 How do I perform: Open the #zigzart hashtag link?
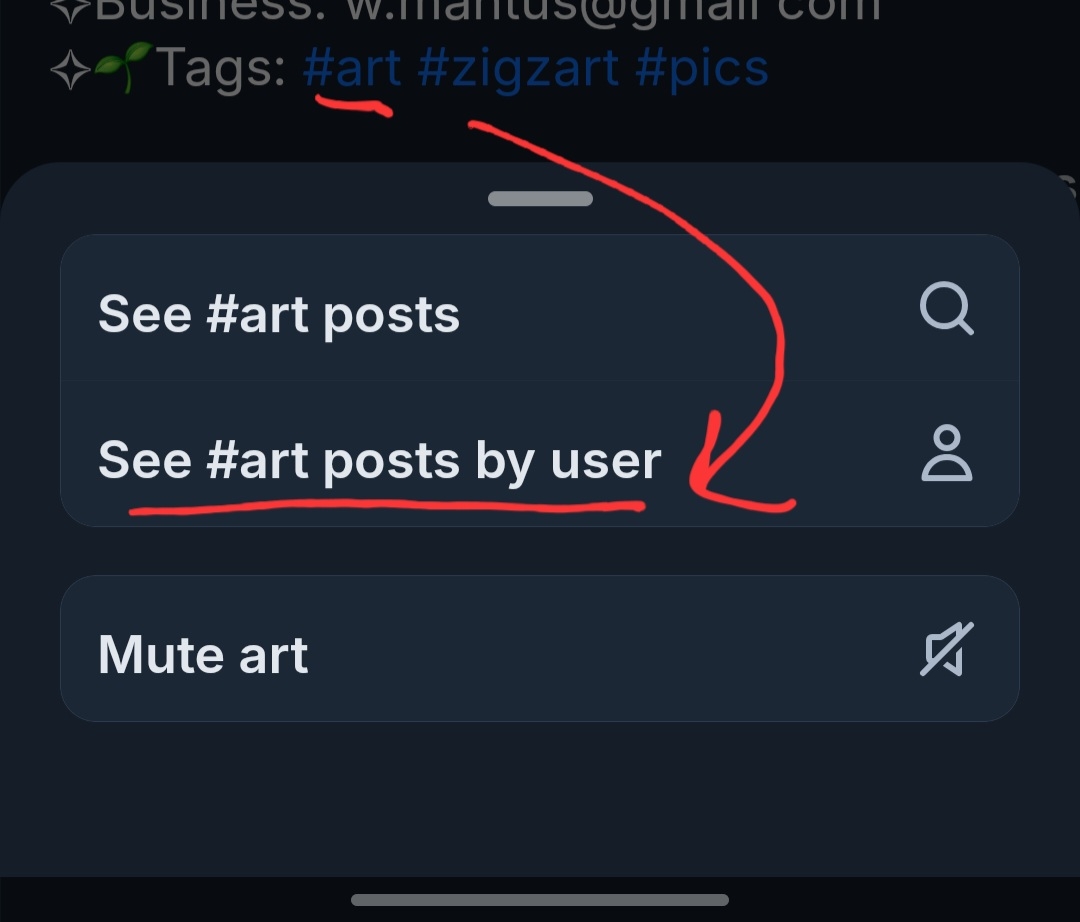pos(516,68)
